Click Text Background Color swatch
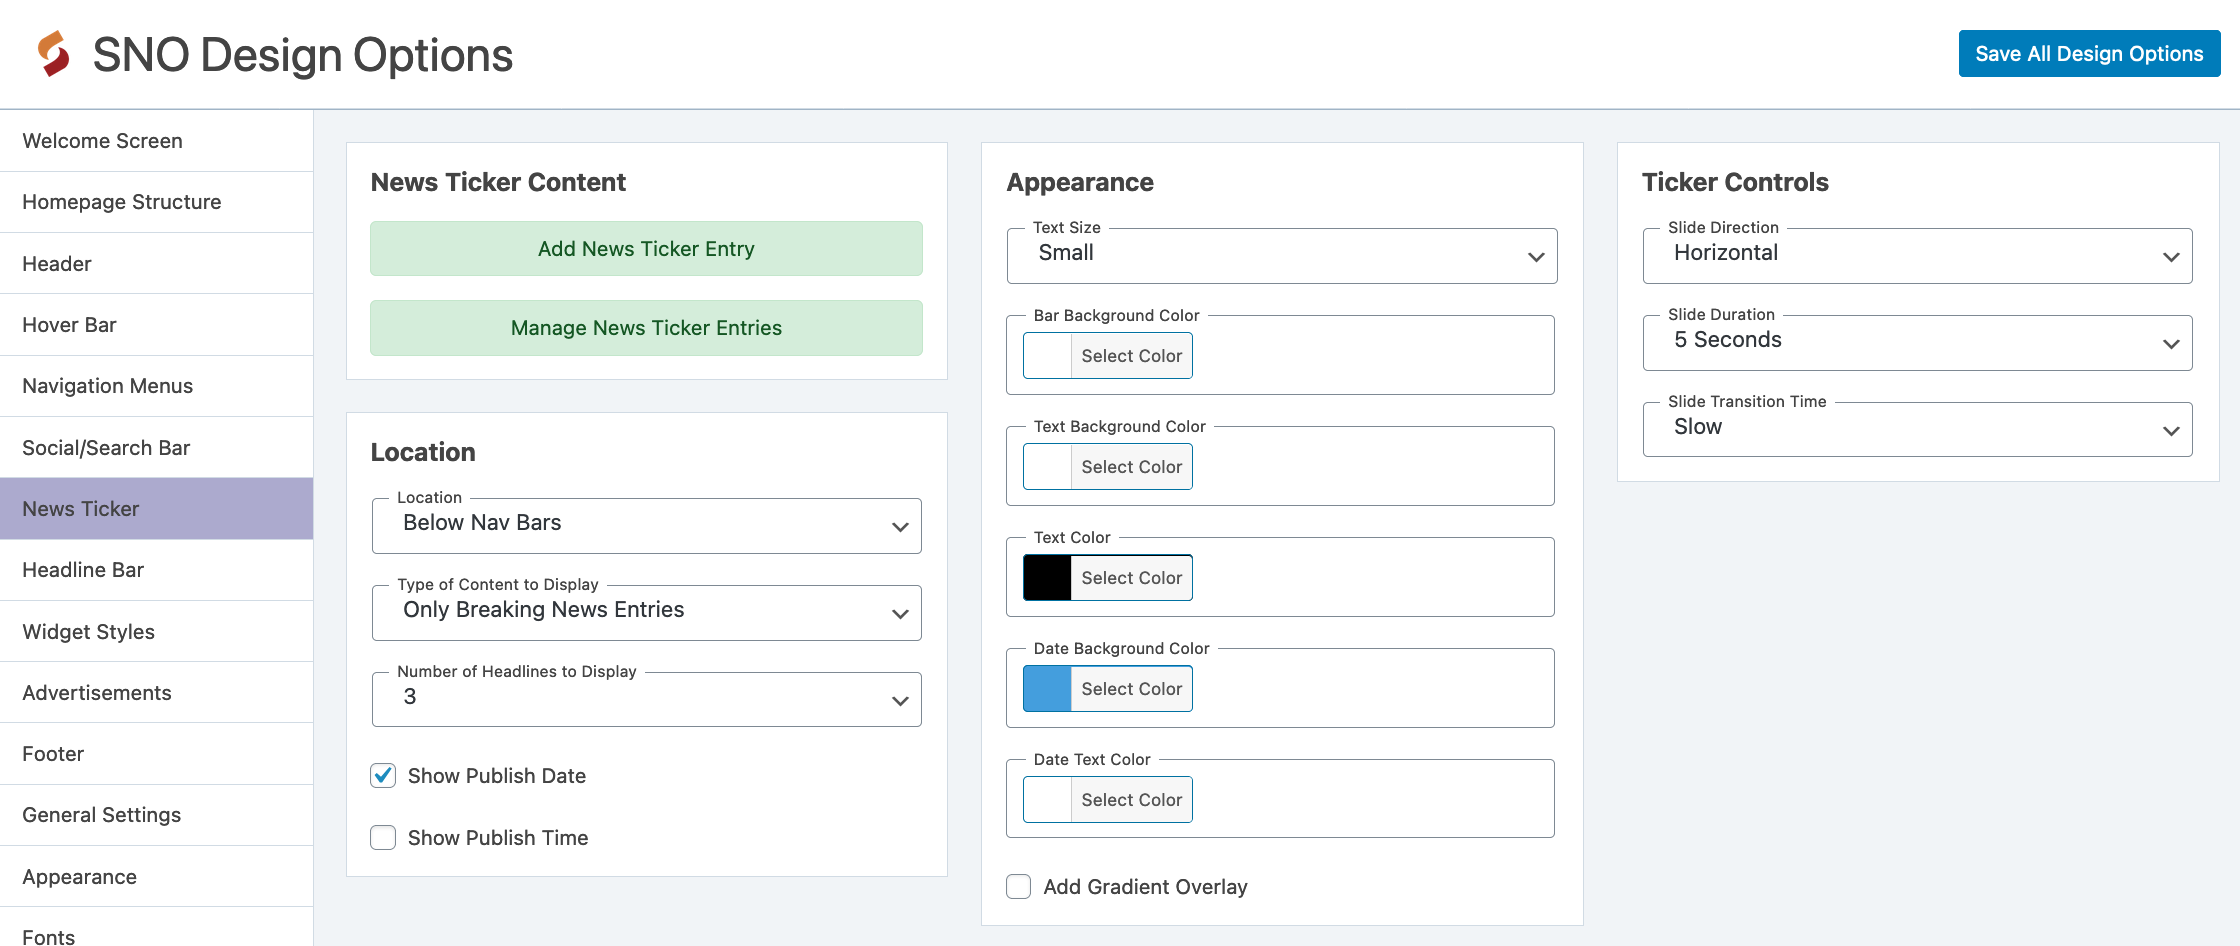The image size is (2240, 946). 1047,467
